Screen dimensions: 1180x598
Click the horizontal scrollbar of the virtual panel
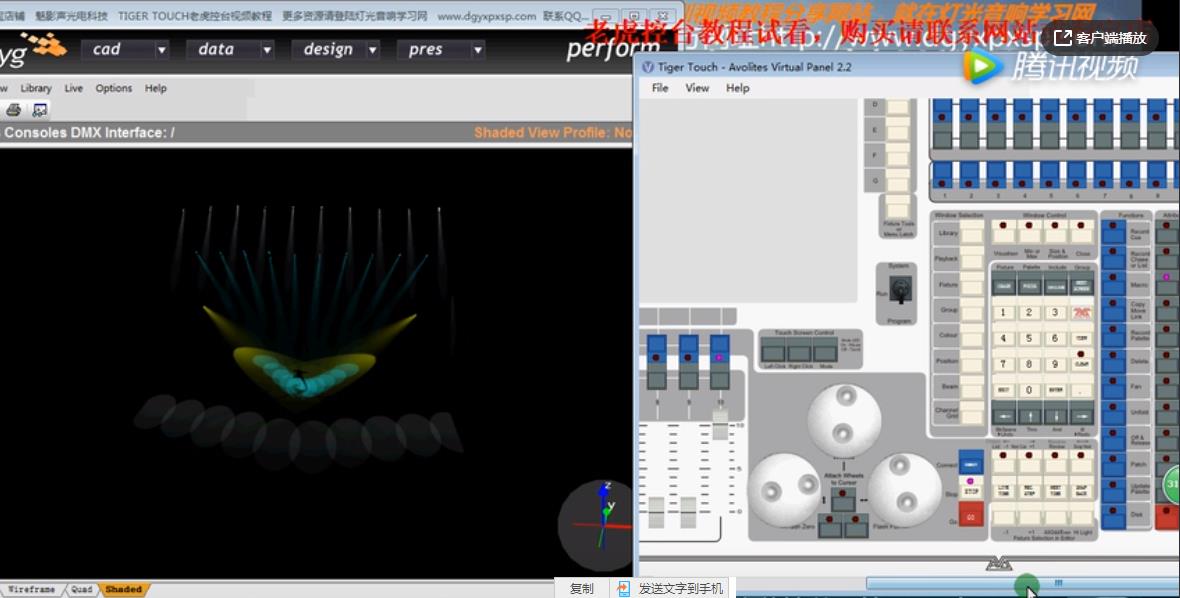(x=1023, y=583)
